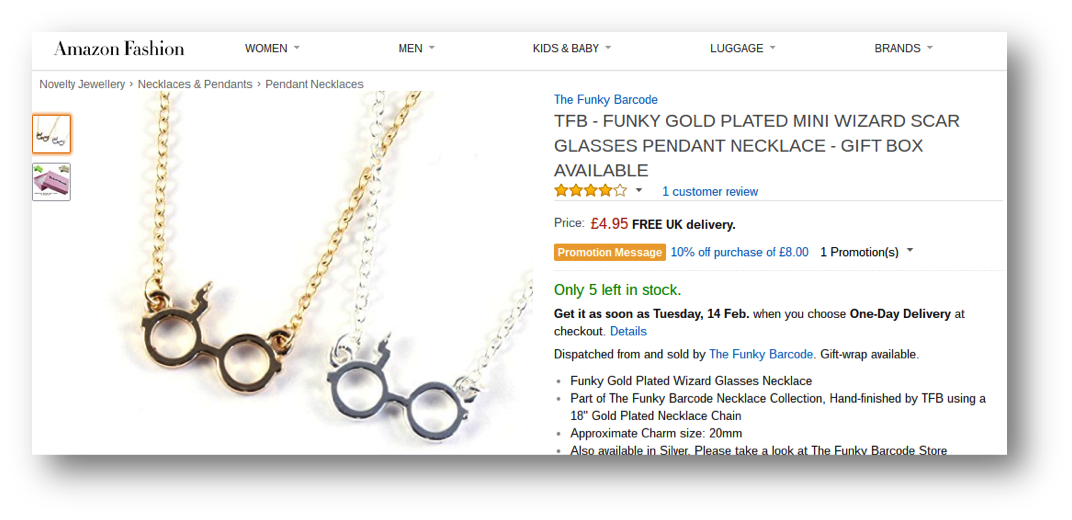Open The Funky Barcode brand link above title
This screenshot has height=520, width=1072.
[x=605, y=99]
